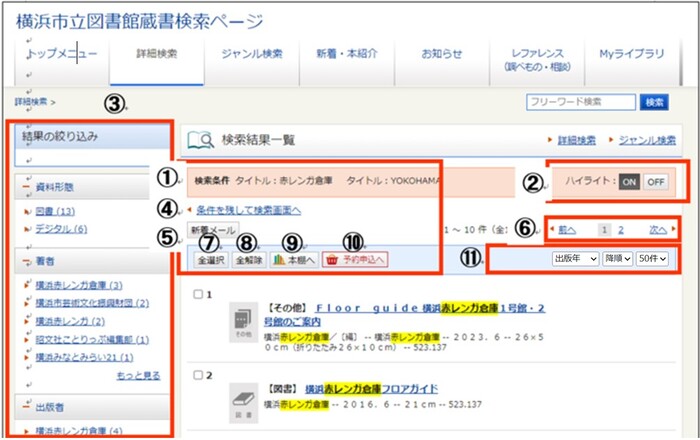Viewport: 700px width, 440px height.
Task: Click the search results list magnifier icon
Action: [201, 140]
